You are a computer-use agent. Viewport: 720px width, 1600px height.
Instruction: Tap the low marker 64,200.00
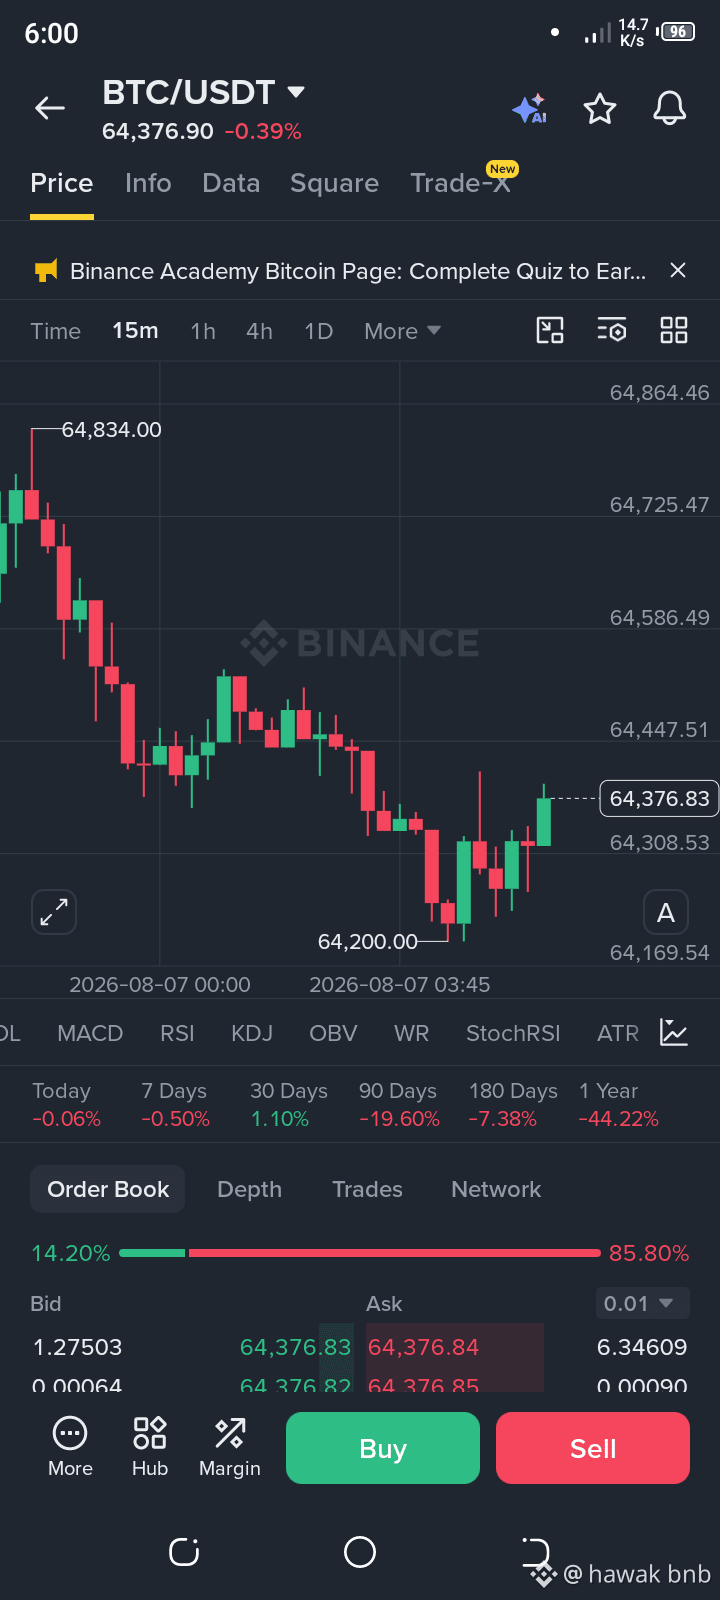point(367,942)
